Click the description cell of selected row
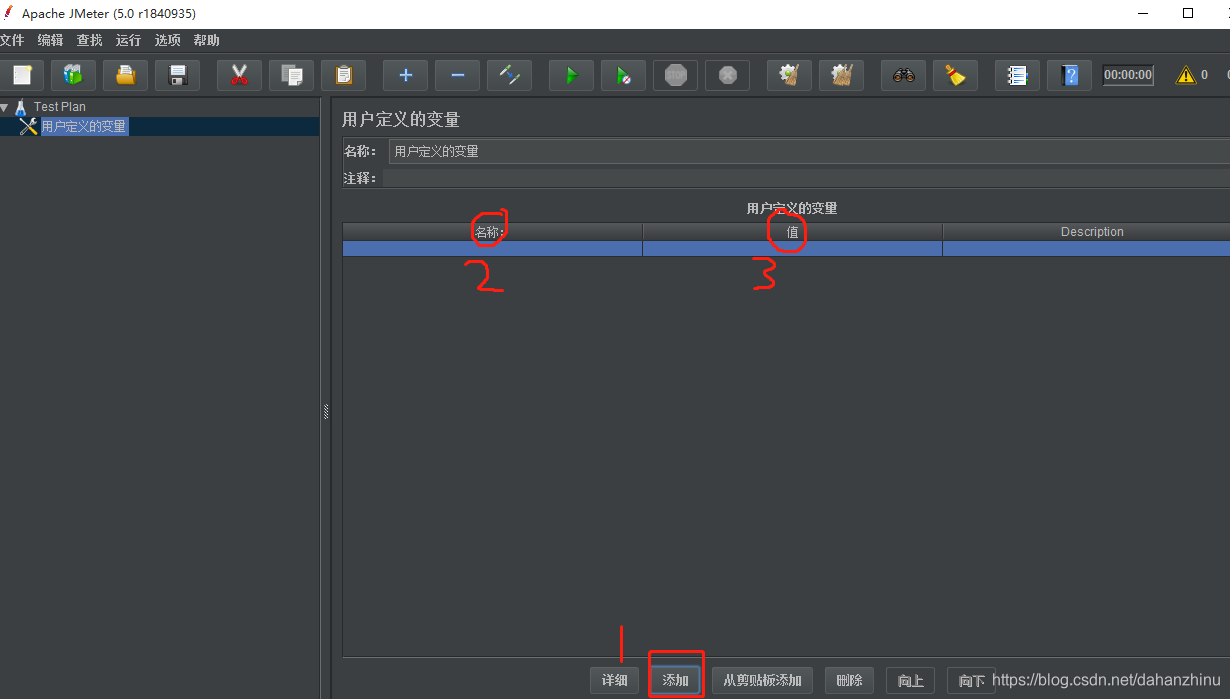 pyautogui.click(x=1086, y=249)
